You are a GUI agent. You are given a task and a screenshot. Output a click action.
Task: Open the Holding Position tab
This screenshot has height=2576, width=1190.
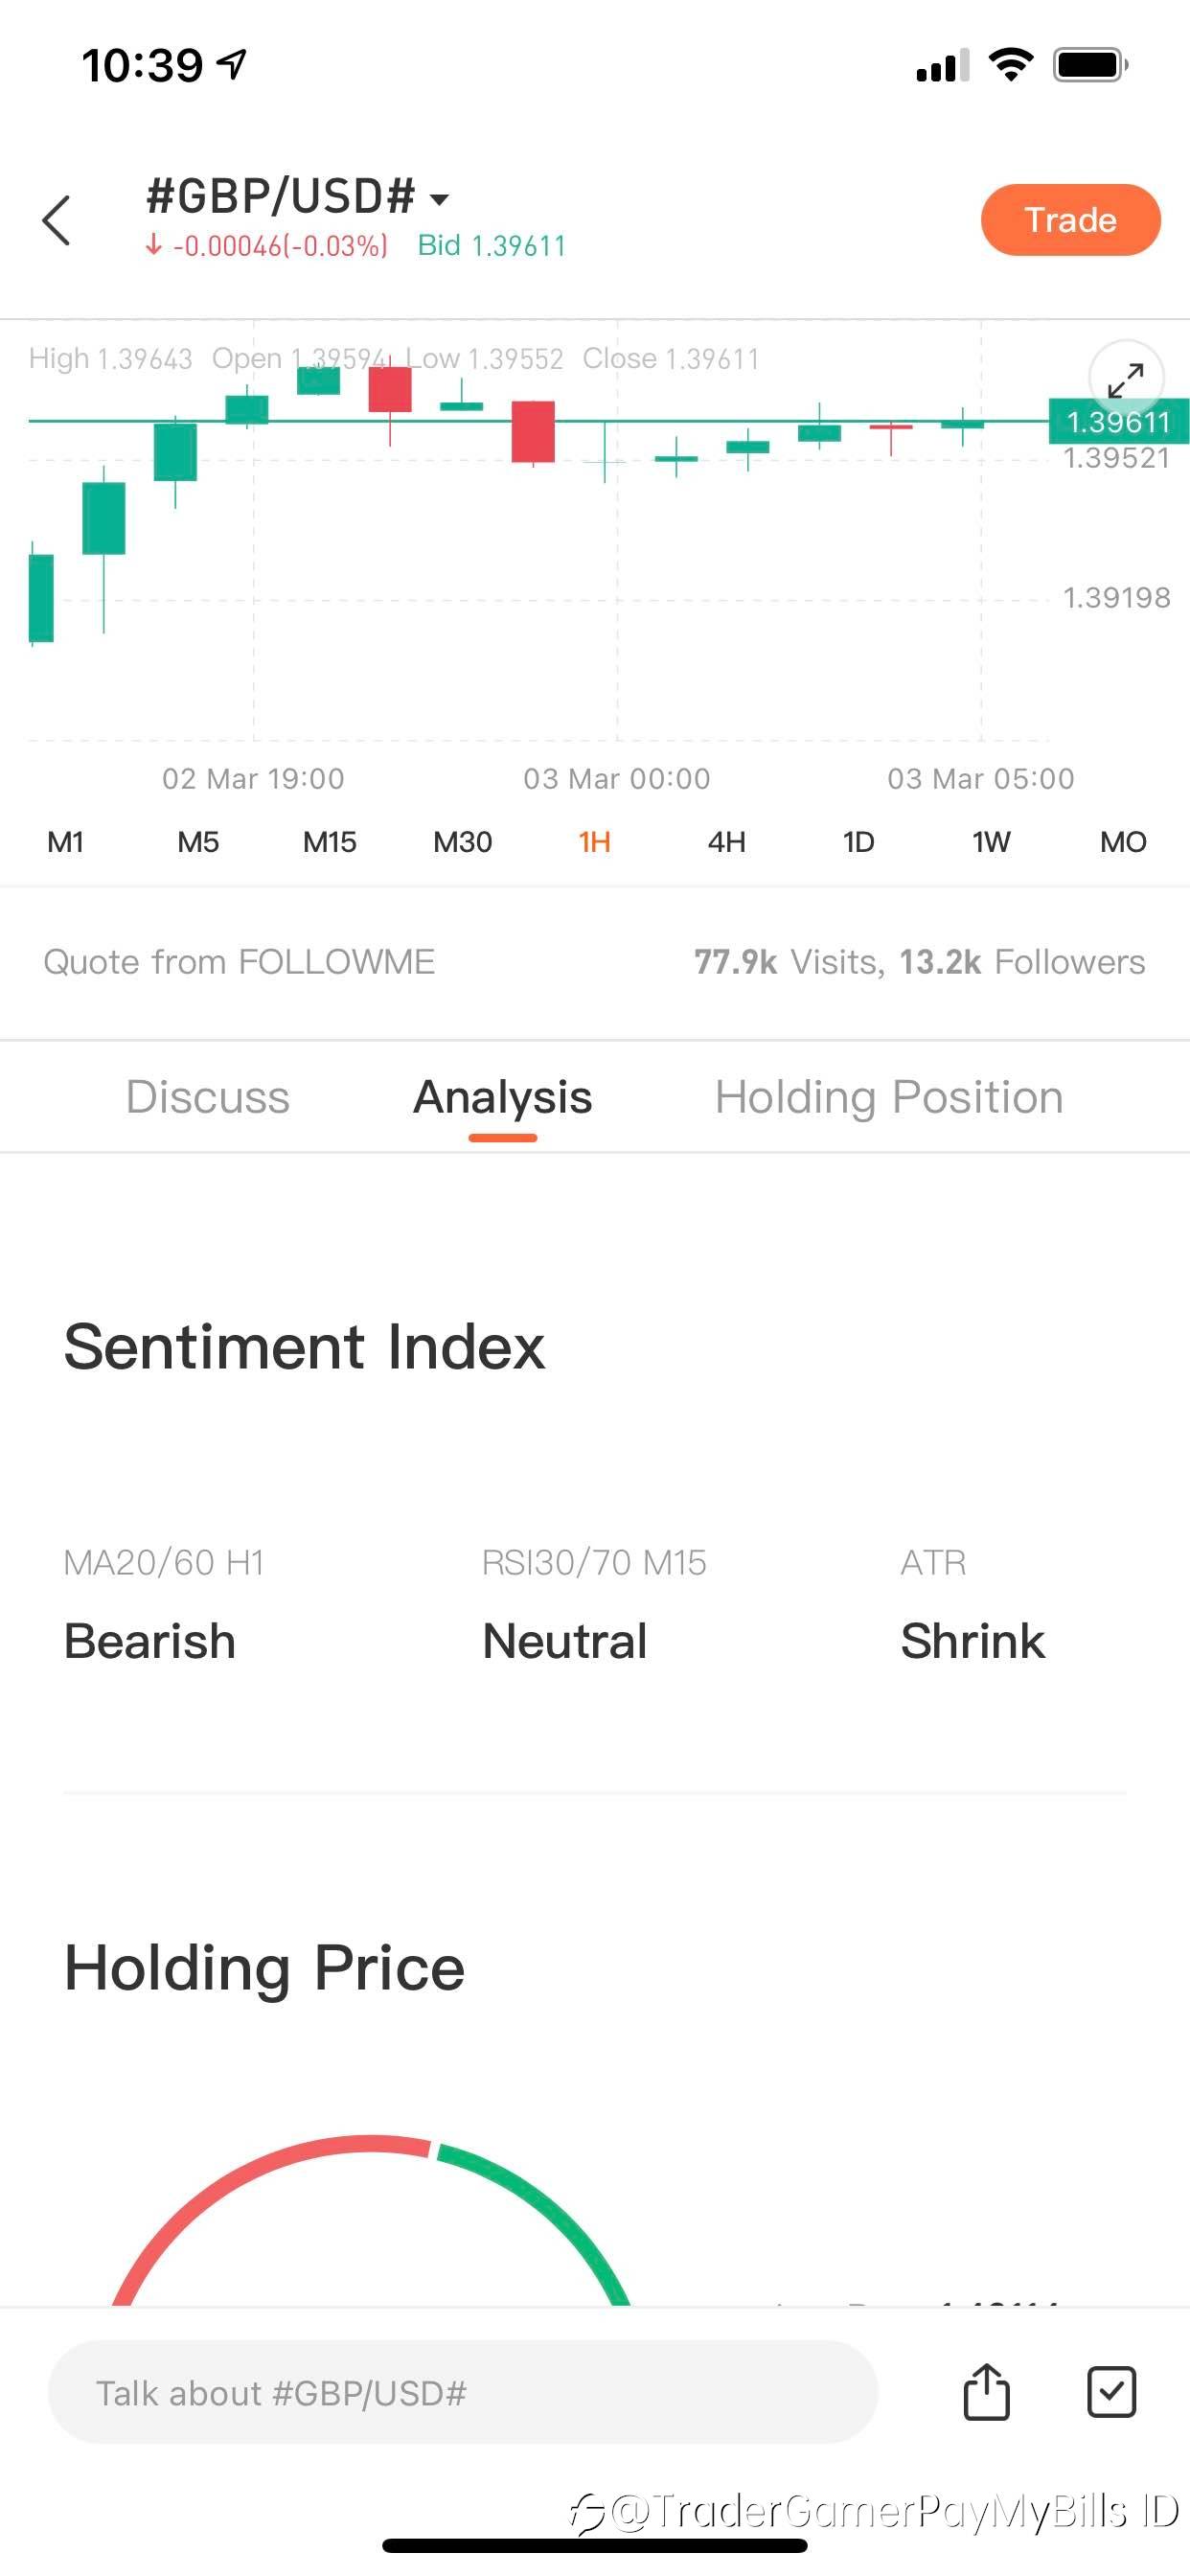(x=888, y=1097)
